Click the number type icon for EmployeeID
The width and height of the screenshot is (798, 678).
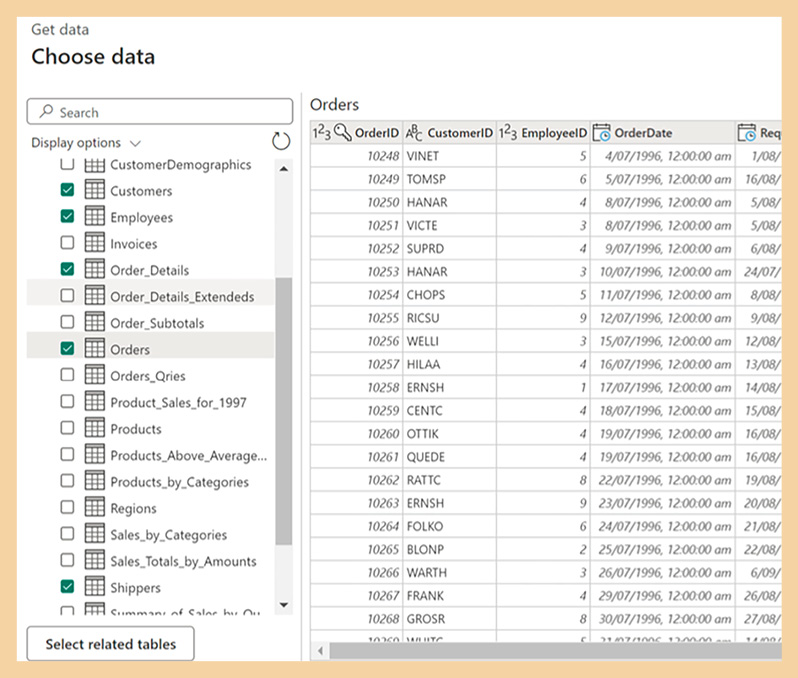[x=508, y=133]
